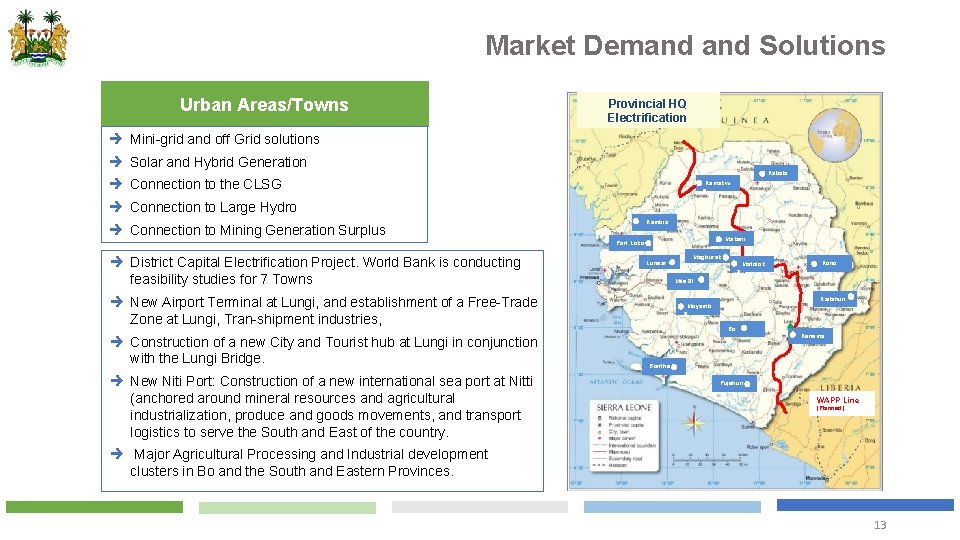Click the Kambia label on the map
This screenshot has width=960, height=540.
(x=654, y=222)
